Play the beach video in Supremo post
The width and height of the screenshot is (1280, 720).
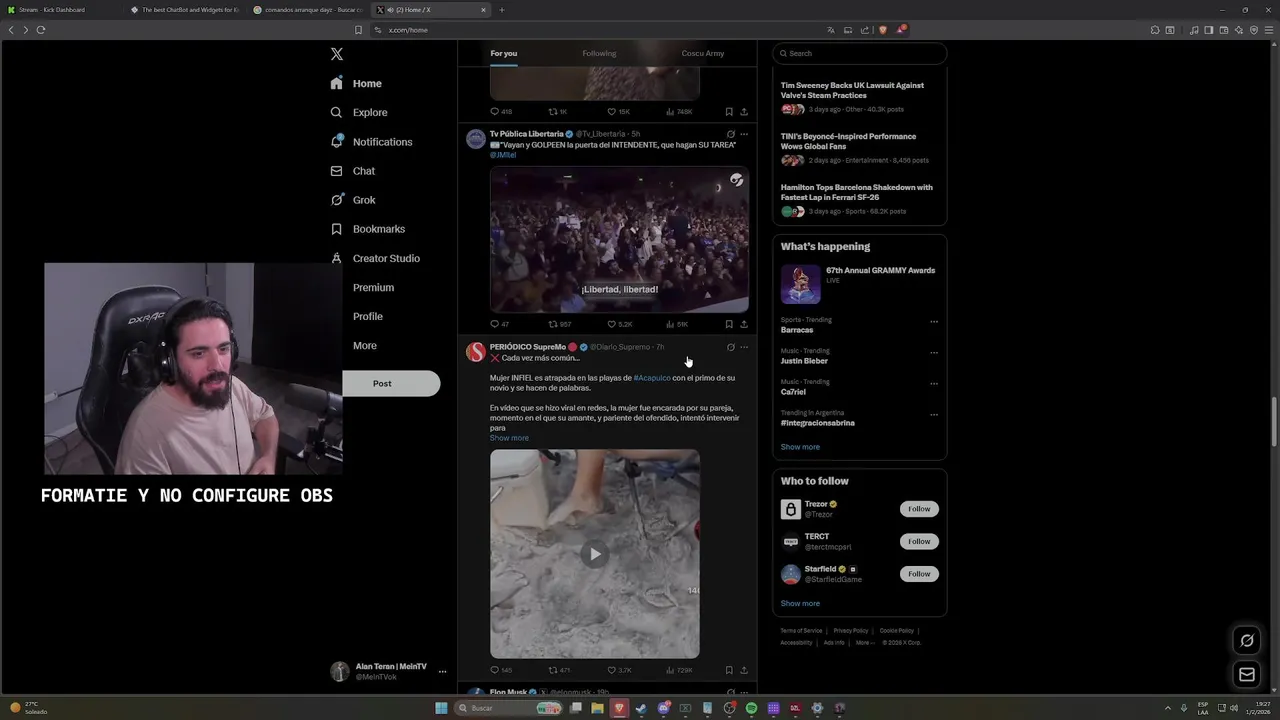[x=595, y=554]
